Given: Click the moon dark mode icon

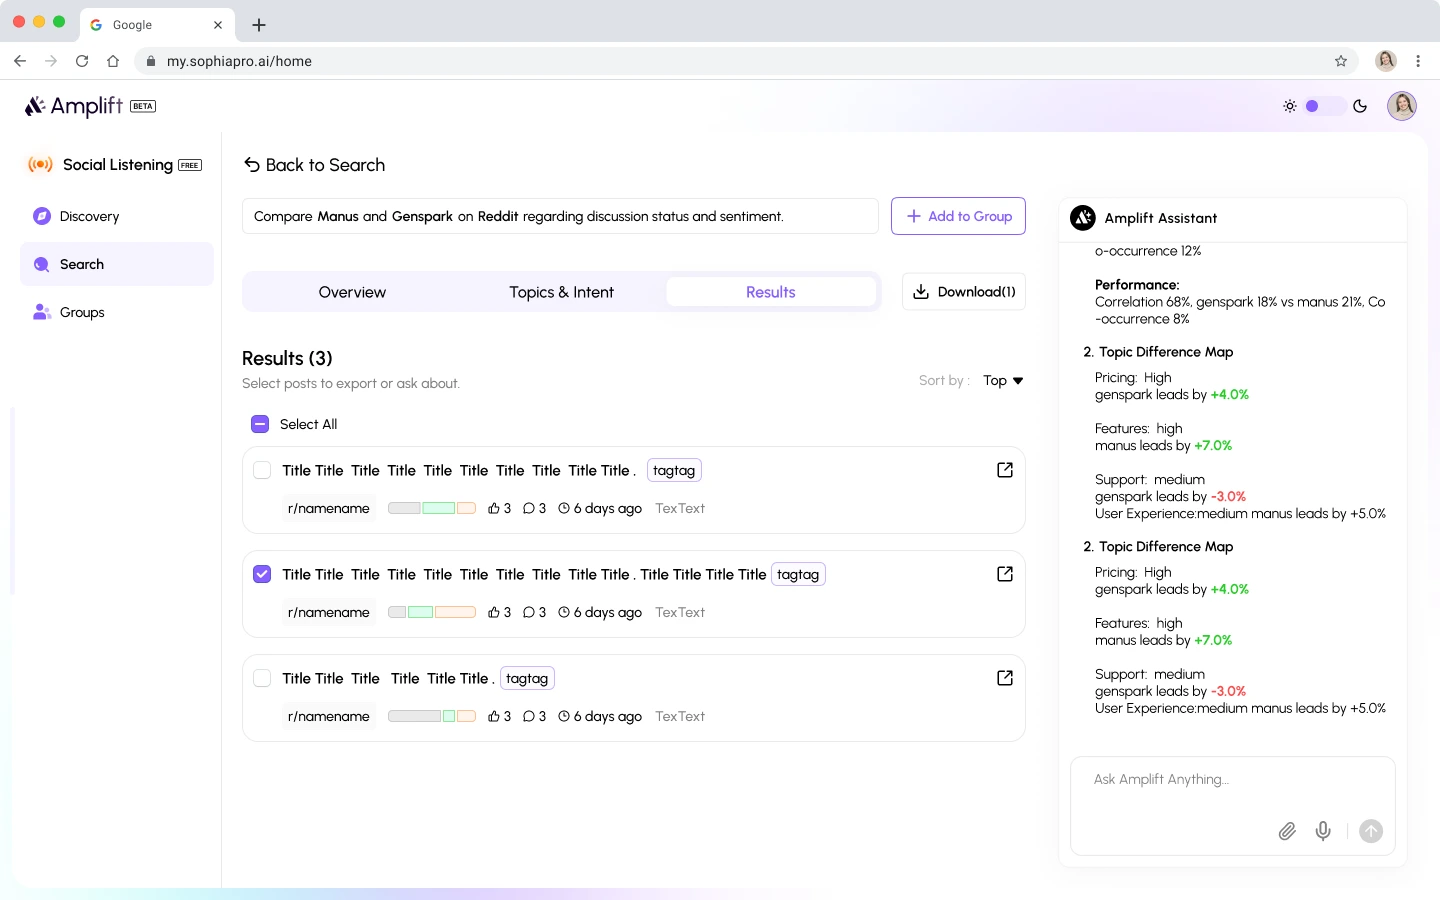Looking at the screenshot, I should click(1360, 106).
